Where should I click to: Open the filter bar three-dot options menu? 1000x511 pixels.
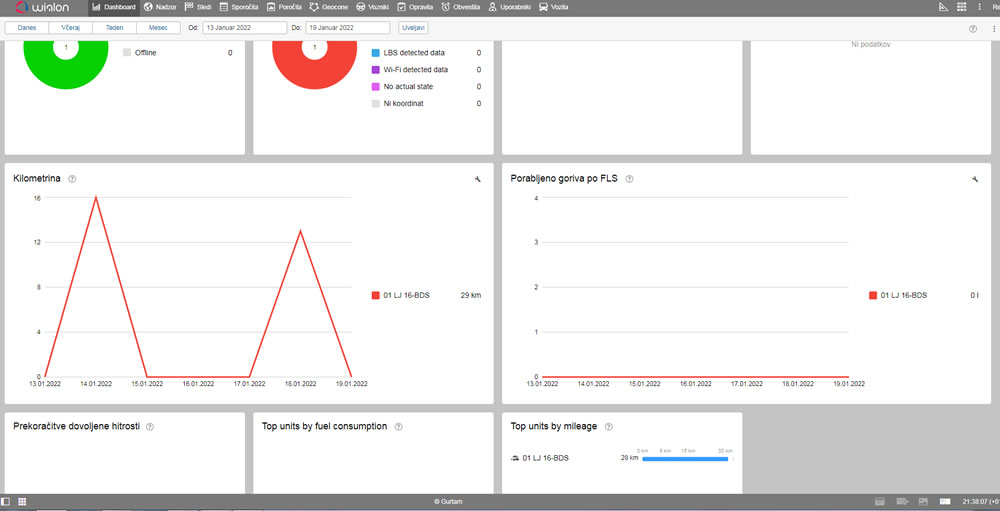(x=994, y=29)
